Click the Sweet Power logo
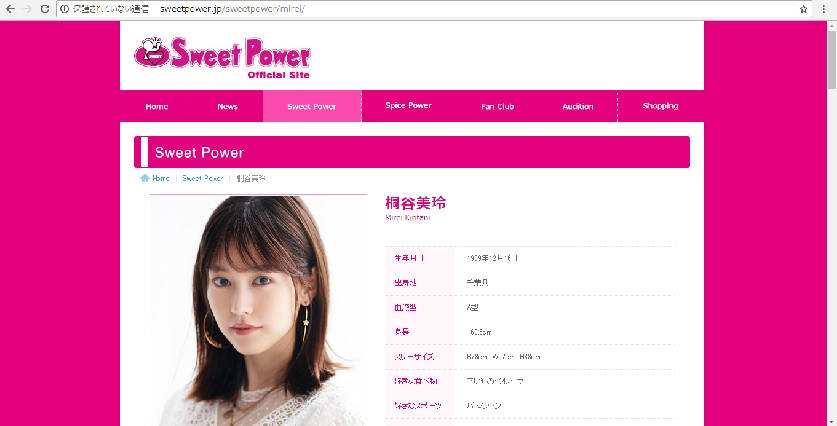 [x=222, y=58]
